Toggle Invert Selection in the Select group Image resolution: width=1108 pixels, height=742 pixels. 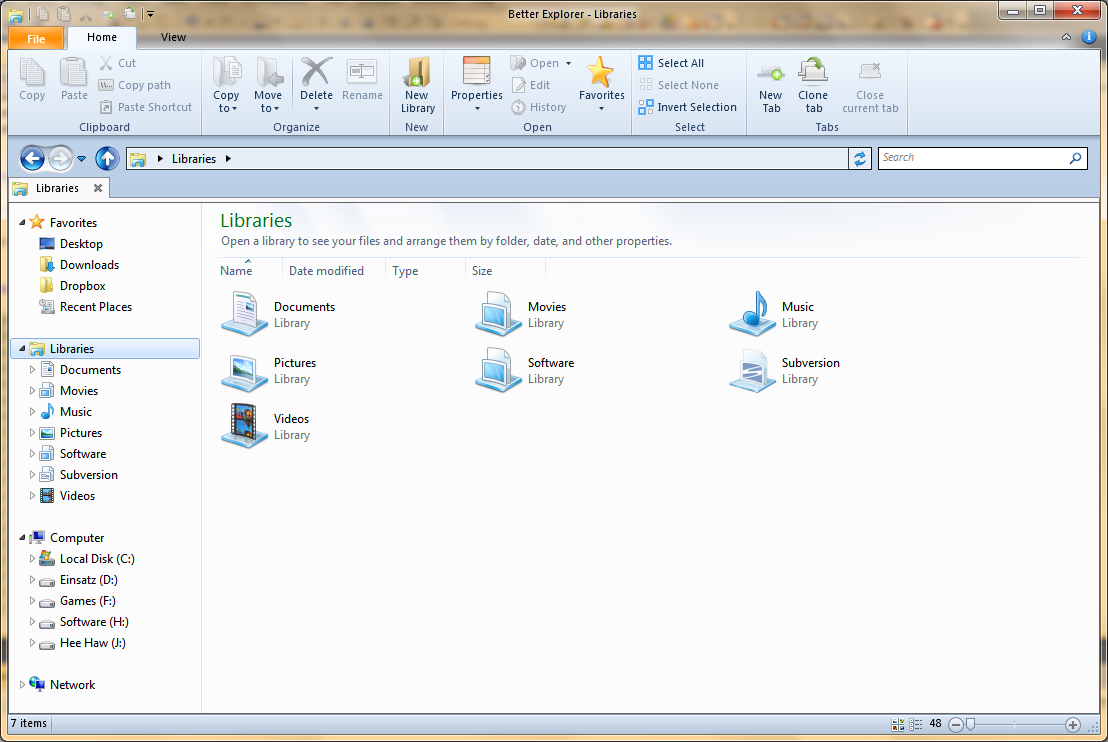[x=688, y=107]
